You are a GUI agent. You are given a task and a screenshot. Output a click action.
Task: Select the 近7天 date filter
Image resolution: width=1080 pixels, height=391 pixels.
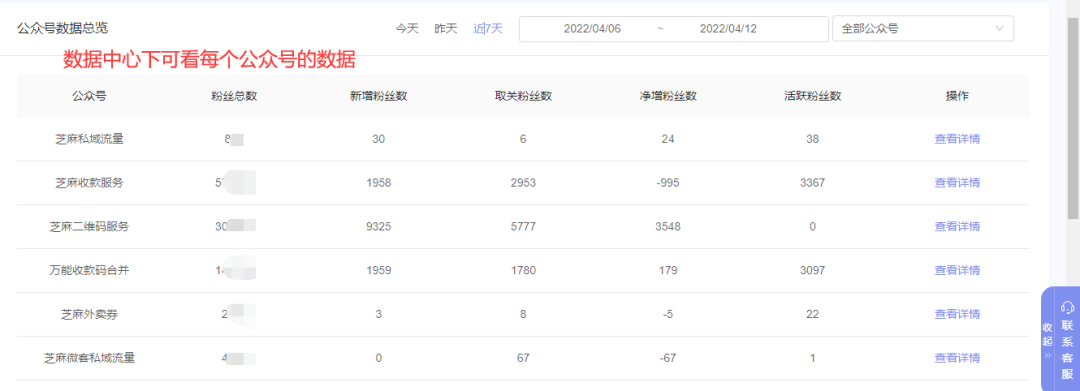[x=488, y=29]
